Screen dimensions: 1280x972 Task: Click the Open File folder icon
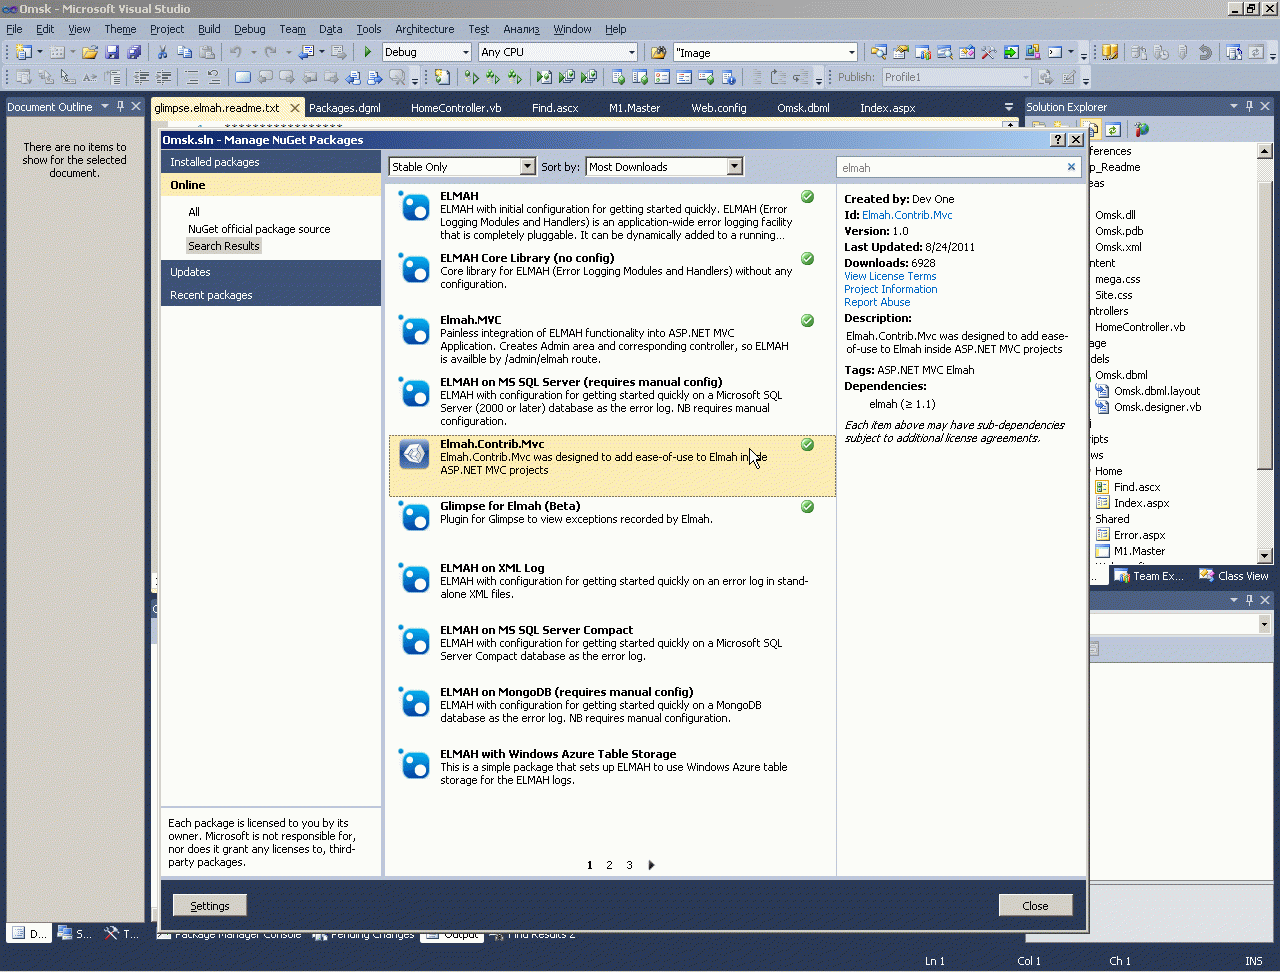click(89, 52)
